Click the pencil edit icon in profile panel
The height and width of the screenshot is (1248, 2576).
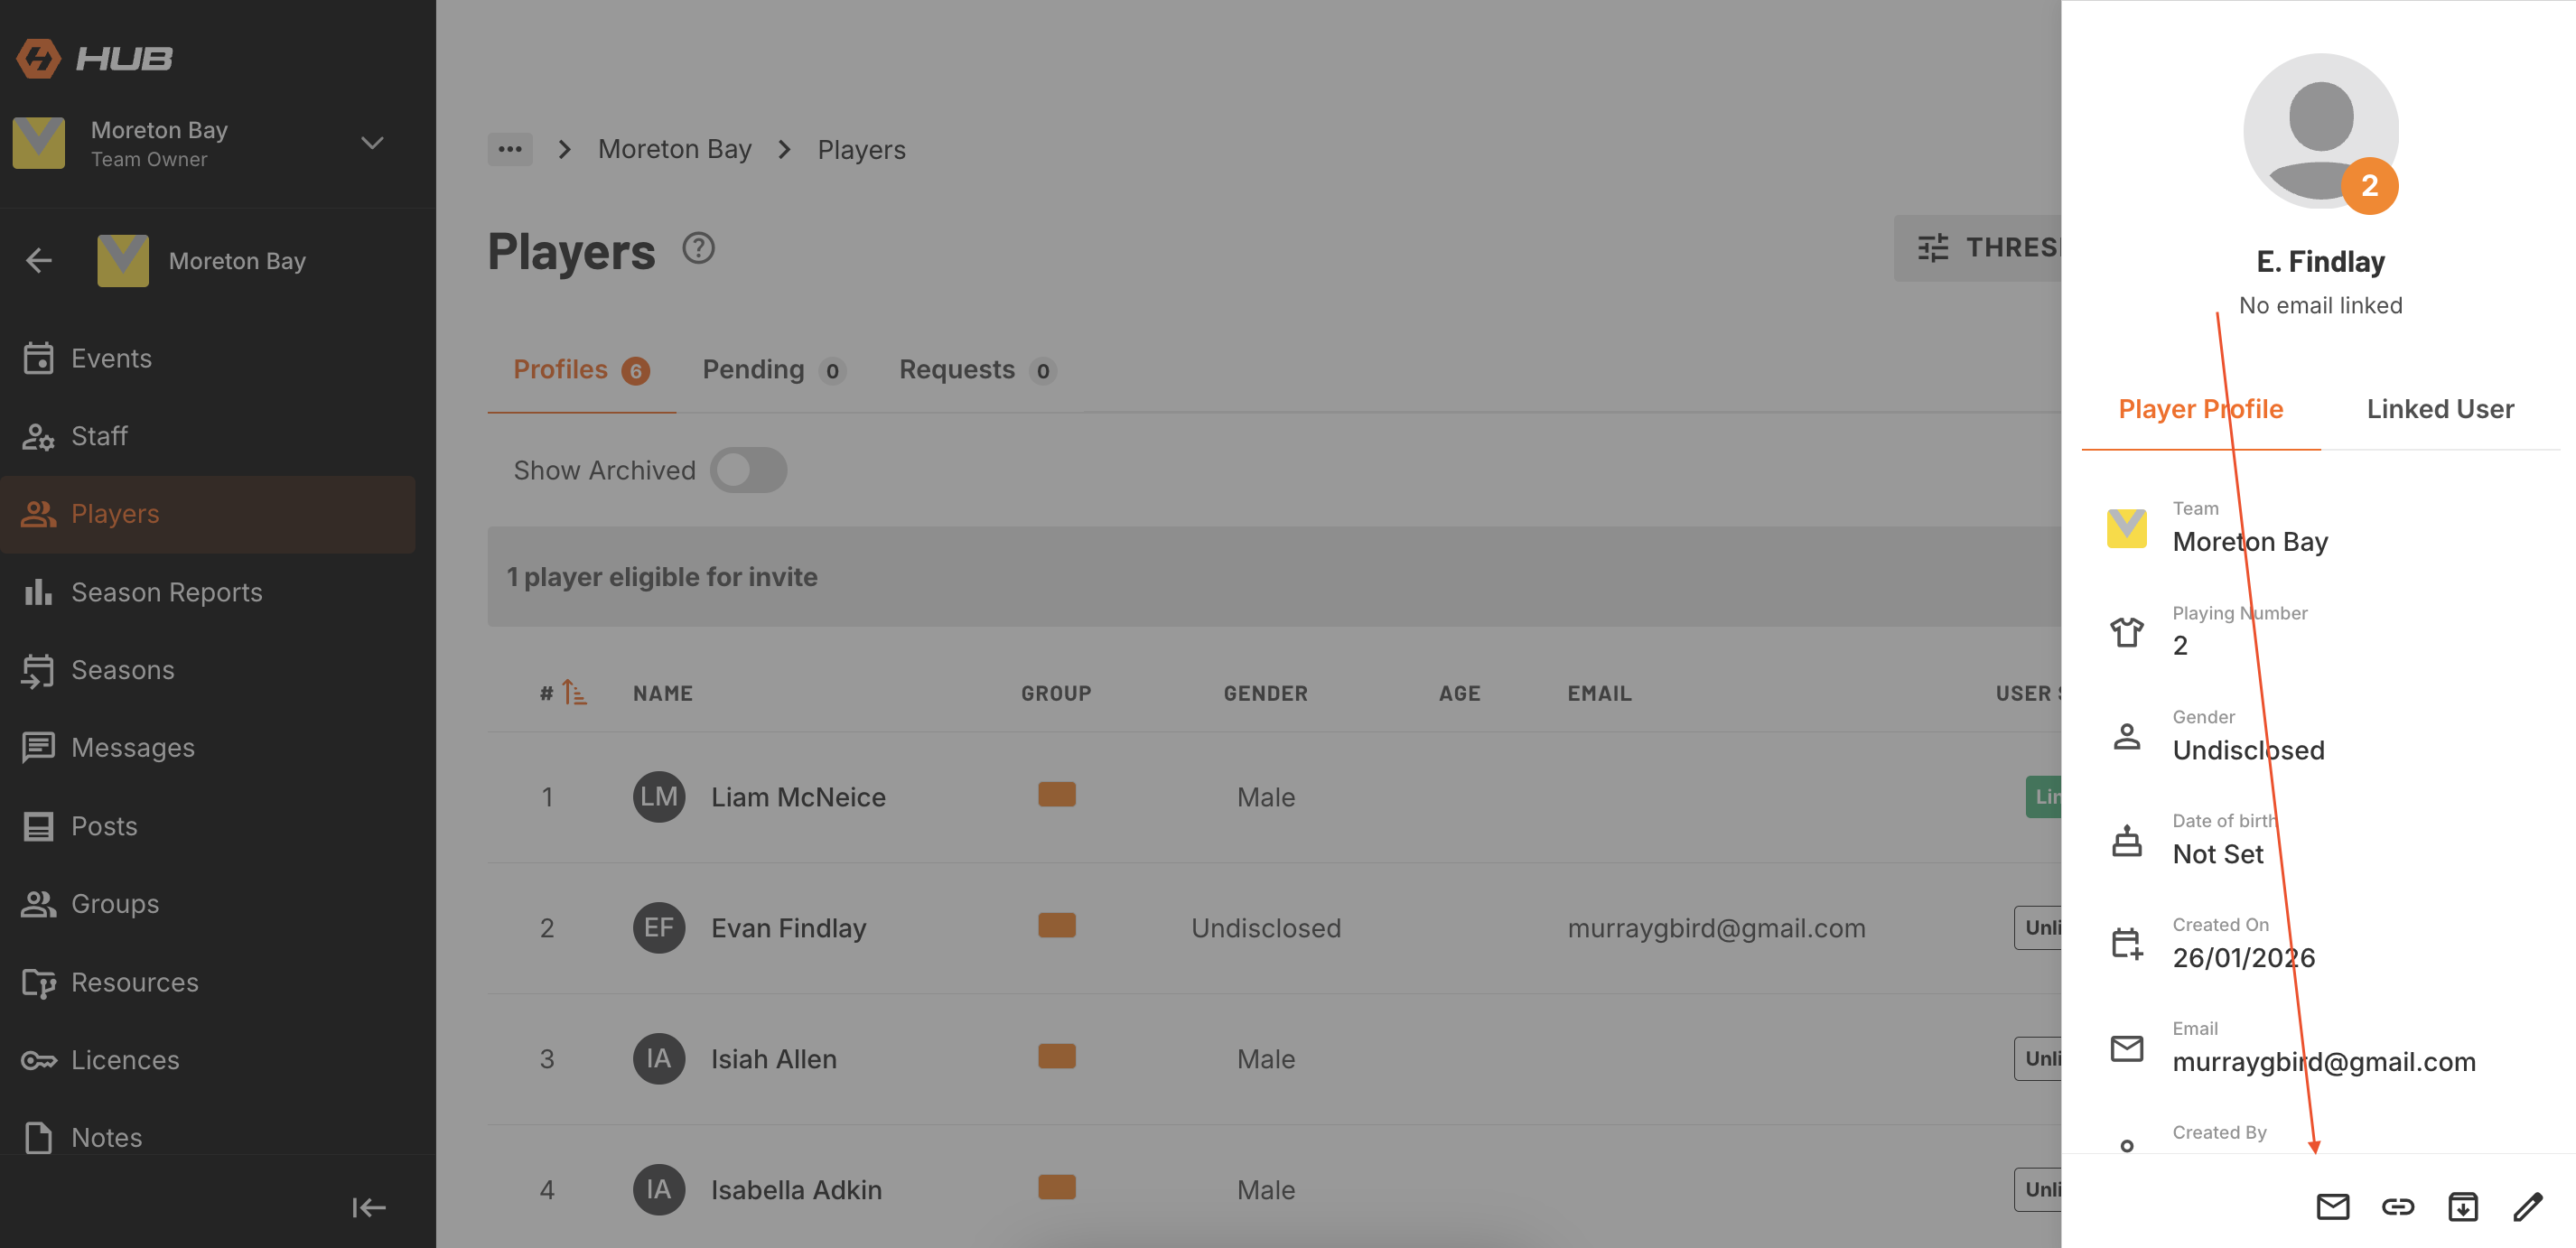click(2527, 1207)
